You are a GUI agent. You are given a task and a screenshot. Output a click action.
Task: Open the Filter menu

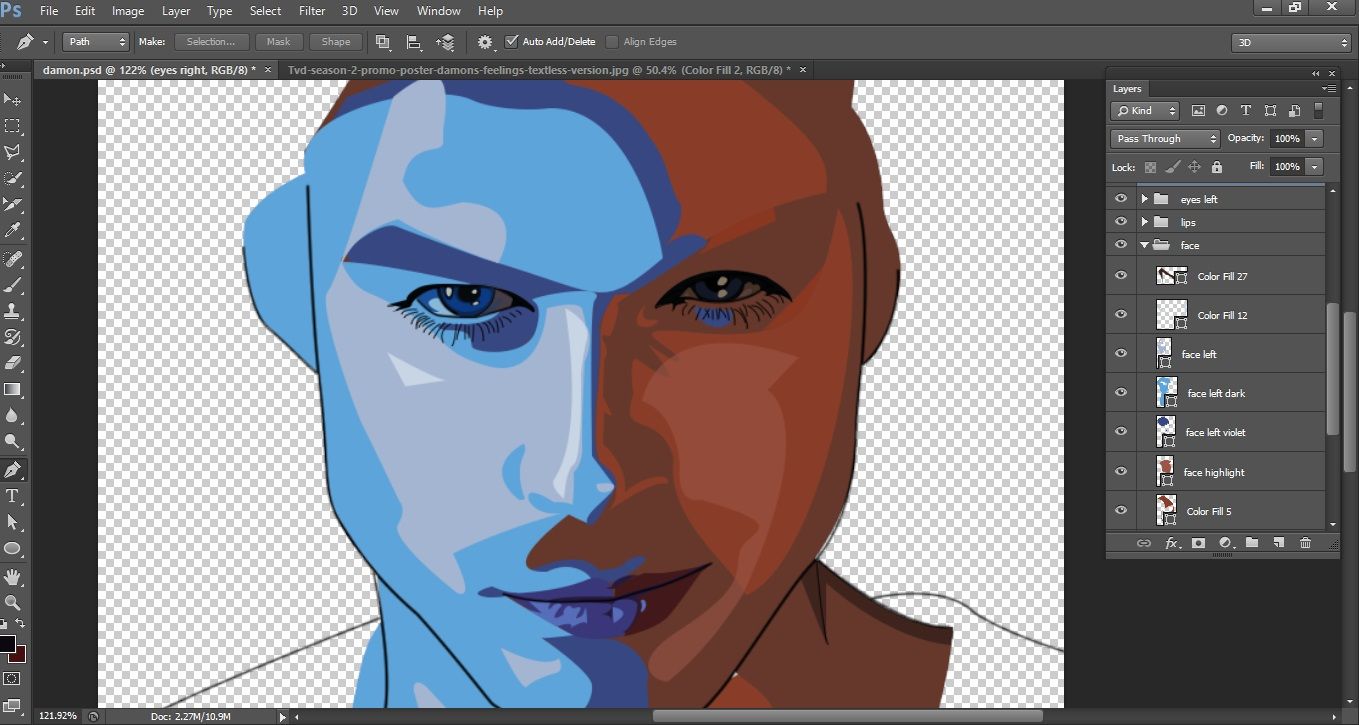point(312,11)
